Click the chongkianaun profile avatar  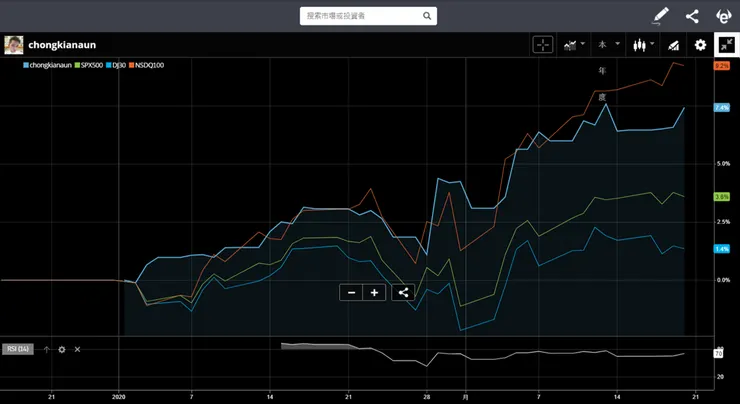pos(14,45)
